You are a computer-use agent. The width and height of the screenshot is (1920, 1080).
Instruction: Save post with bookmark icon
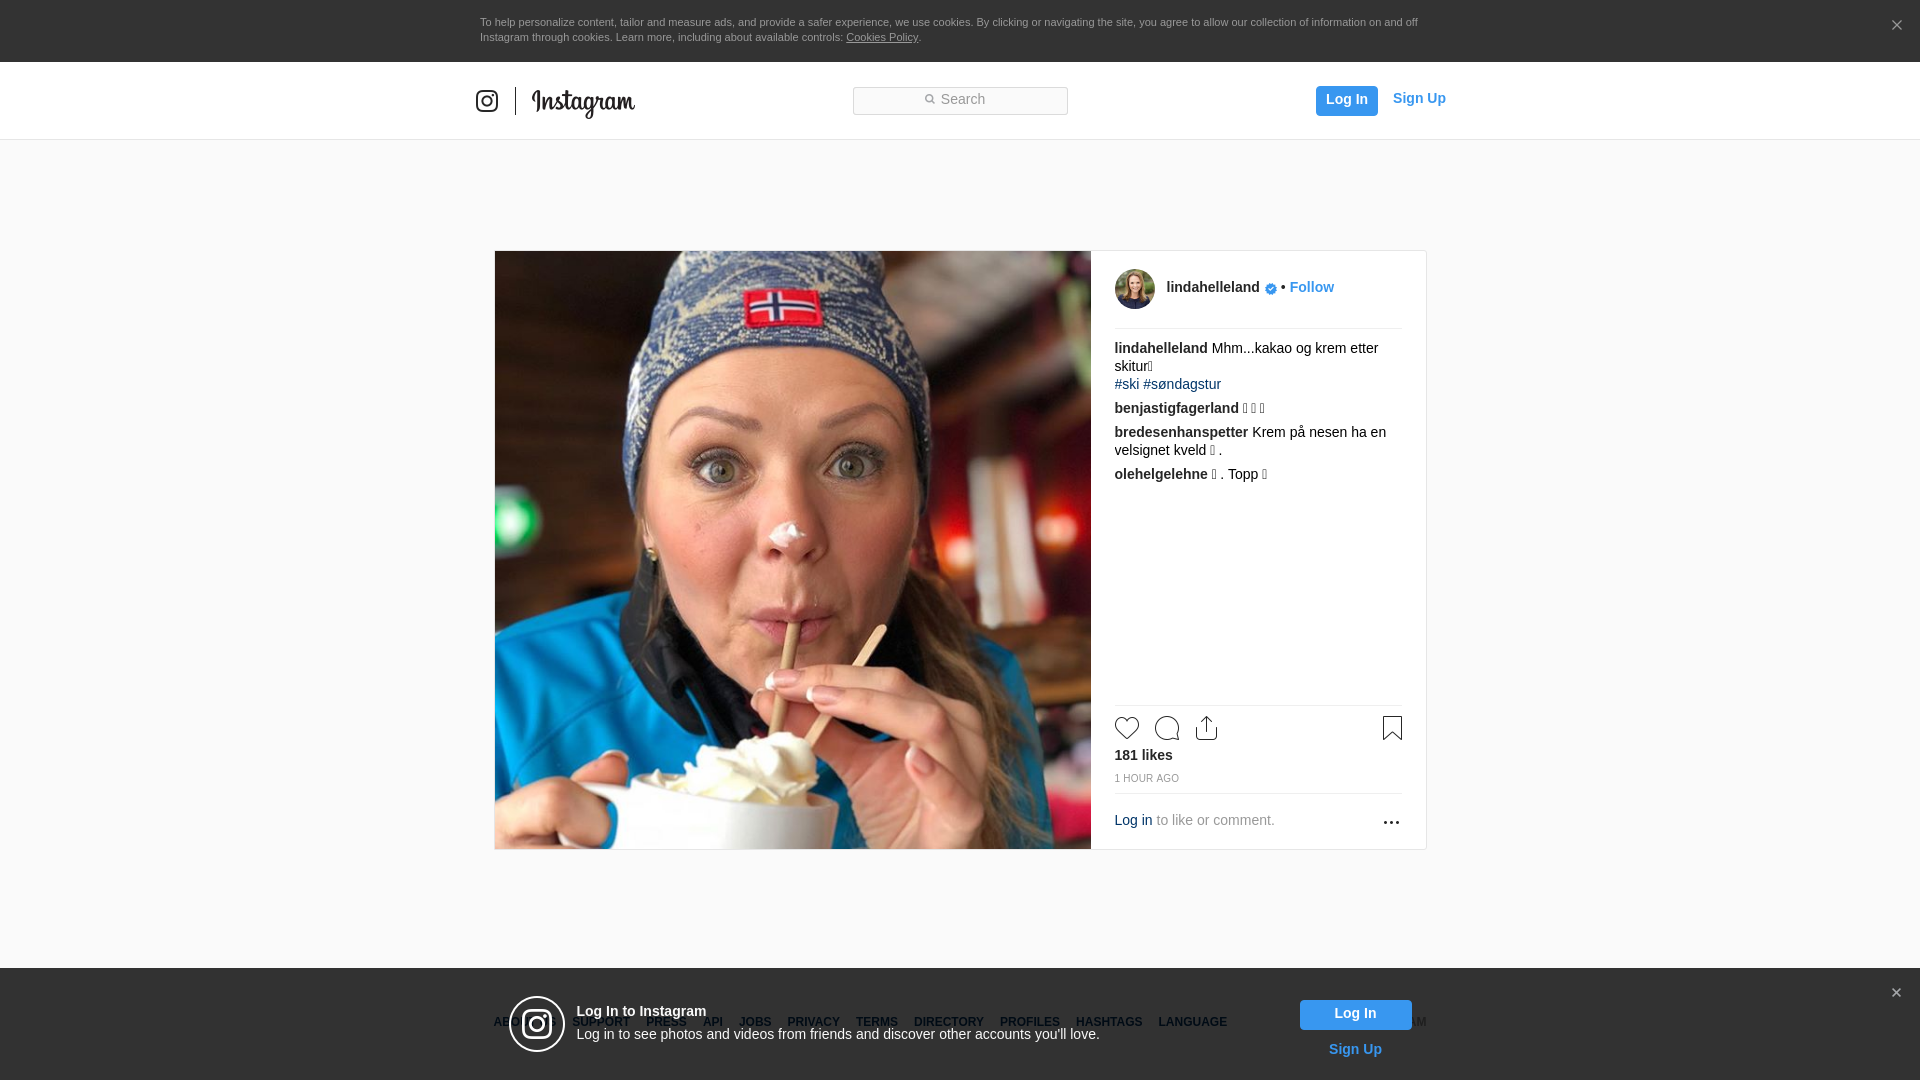point(1392,728)
